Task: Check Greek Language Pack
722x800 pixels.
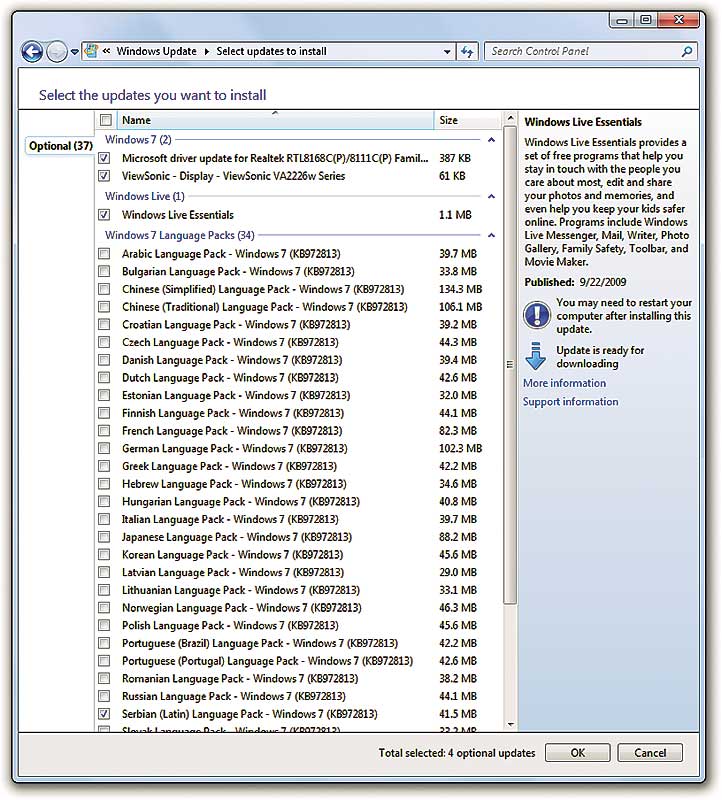Action: point(104,466)
